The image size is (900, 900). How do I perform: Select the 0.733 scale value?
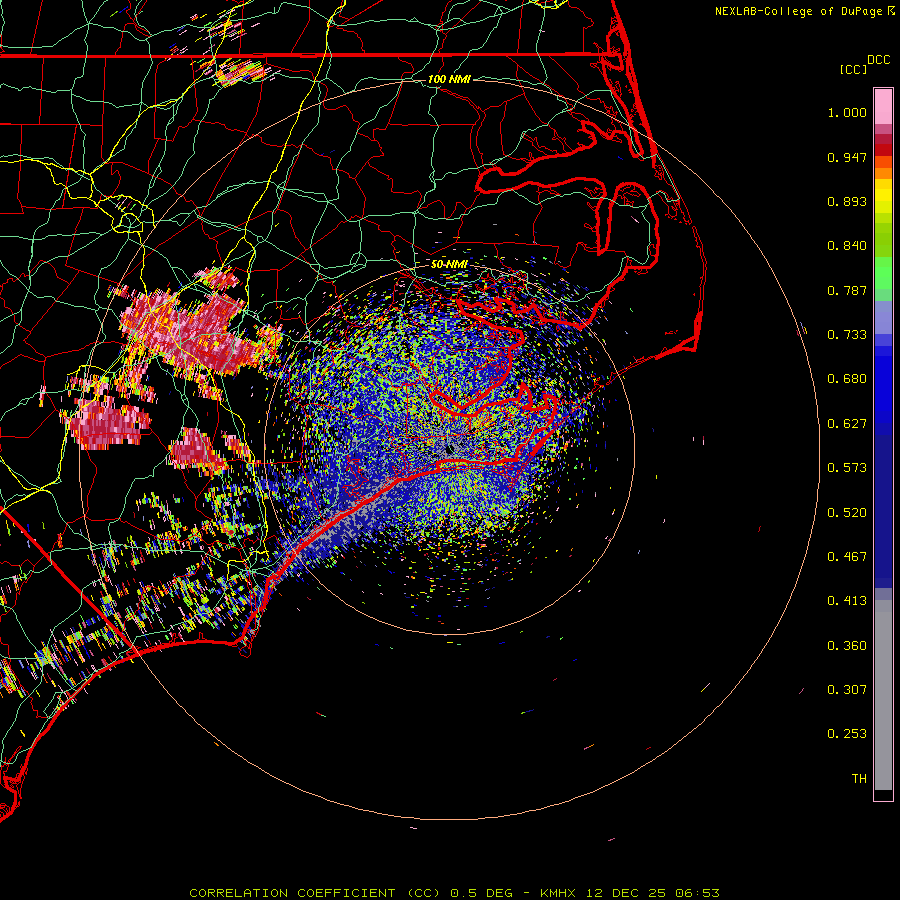[x=847, y=335]
